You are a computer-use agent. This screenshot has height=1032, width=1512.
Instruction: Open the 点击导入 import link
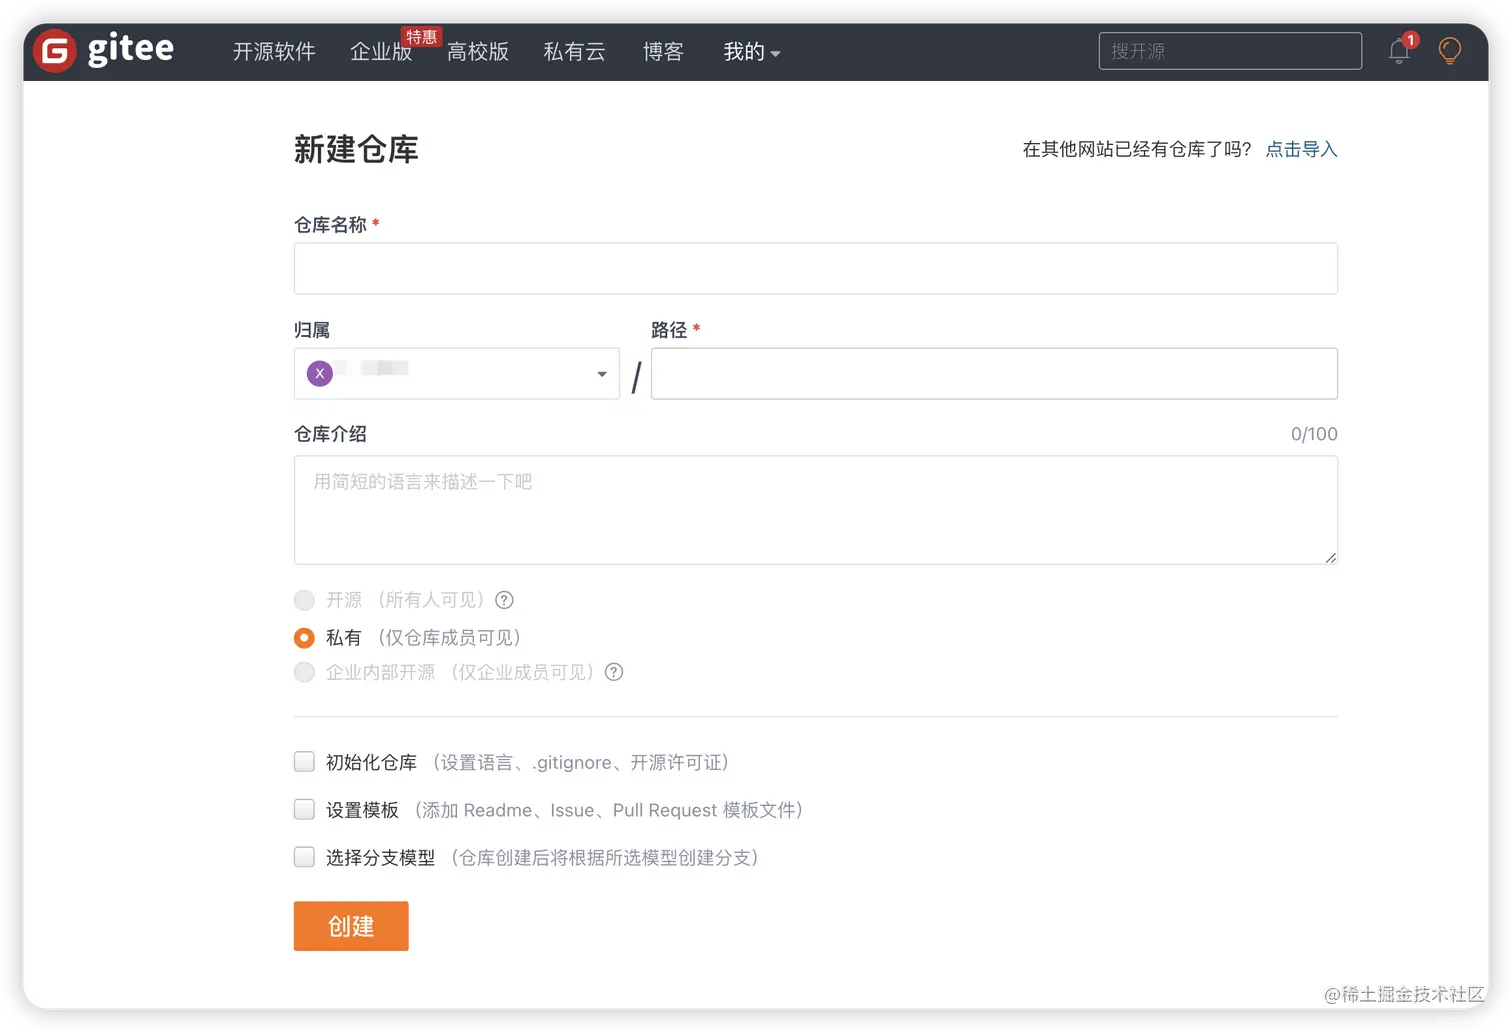click(1301, 148)
